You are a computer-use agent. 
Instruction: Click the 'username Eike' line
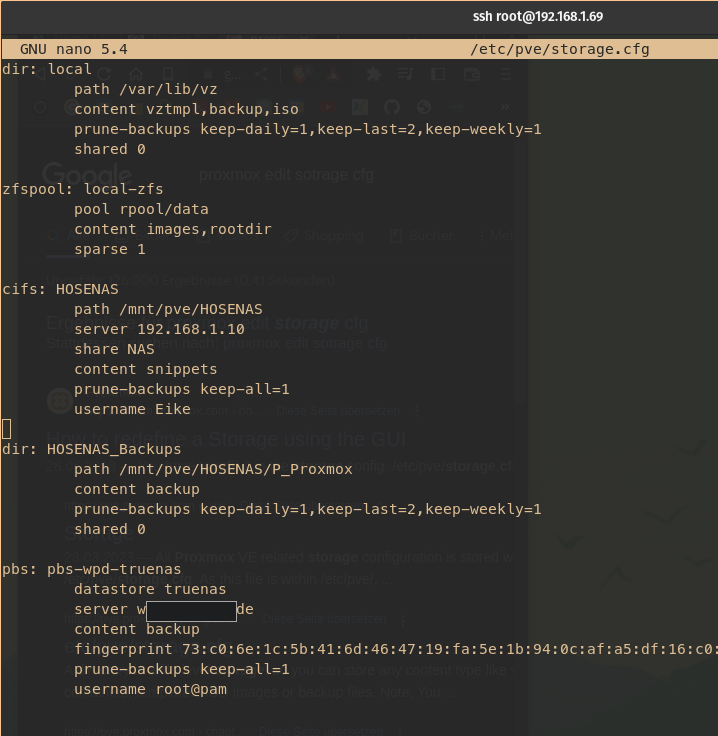[132, 409]
